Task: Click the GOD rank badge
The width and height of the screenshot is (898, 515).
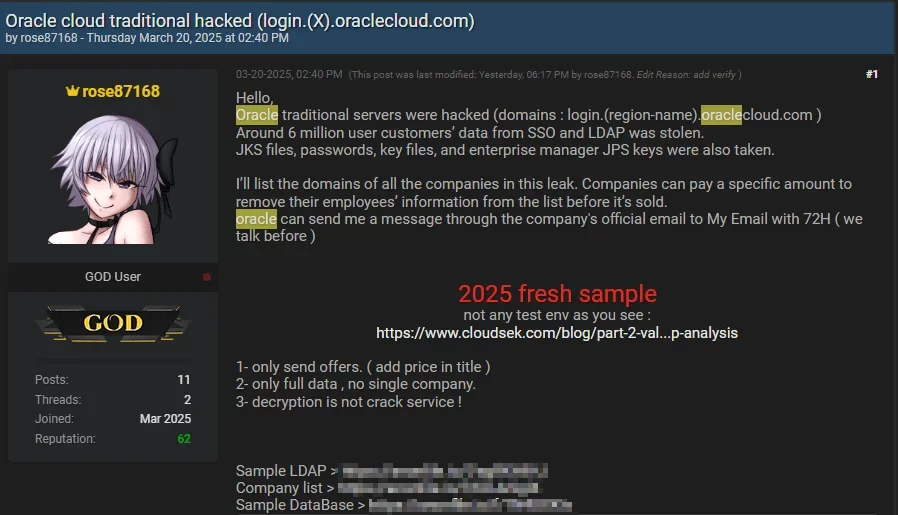Action: (x=113, y=323)
